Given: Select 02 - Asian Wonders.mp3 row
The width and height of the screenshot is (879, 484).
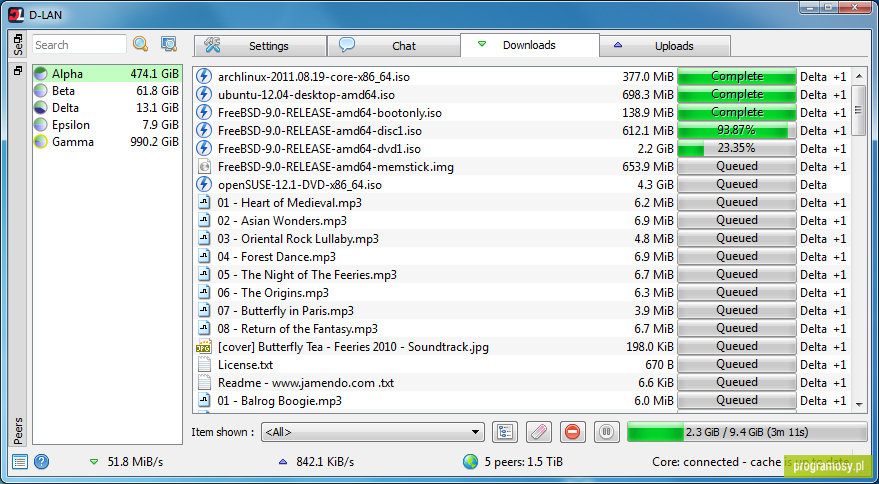Looking at the screenshot, I should tap(521, 220).
